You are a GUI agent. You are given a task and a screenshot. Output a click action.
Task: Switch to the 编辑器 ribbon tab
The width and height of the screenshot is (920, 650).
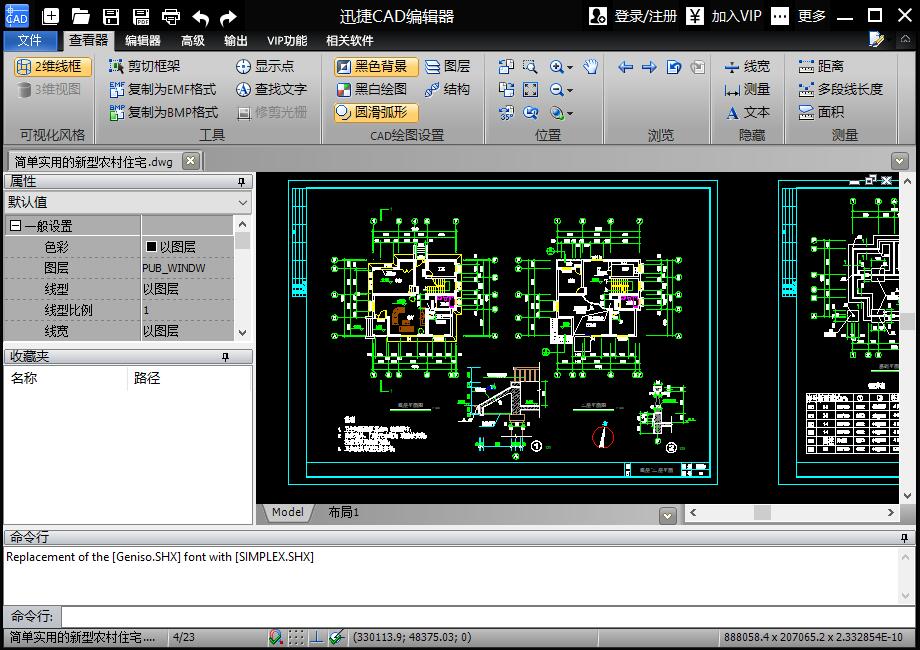[142, 40]
